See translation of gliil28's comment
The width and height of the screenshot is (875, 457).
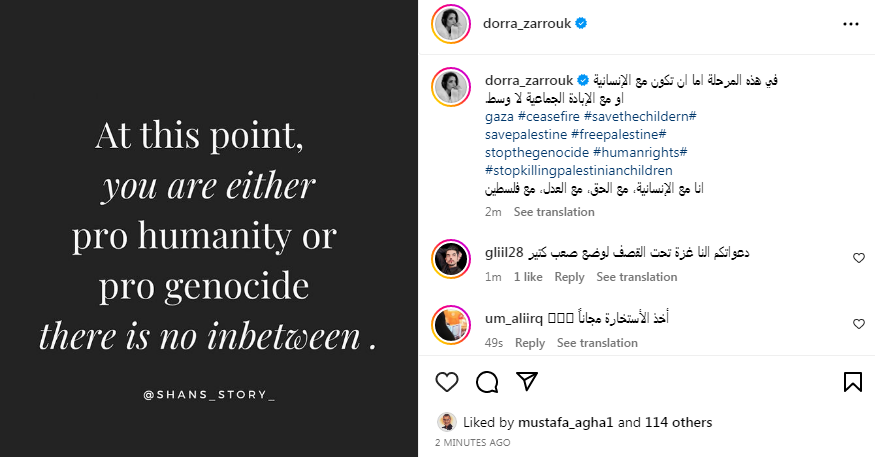pyautogui.click(x=636, y=277)
